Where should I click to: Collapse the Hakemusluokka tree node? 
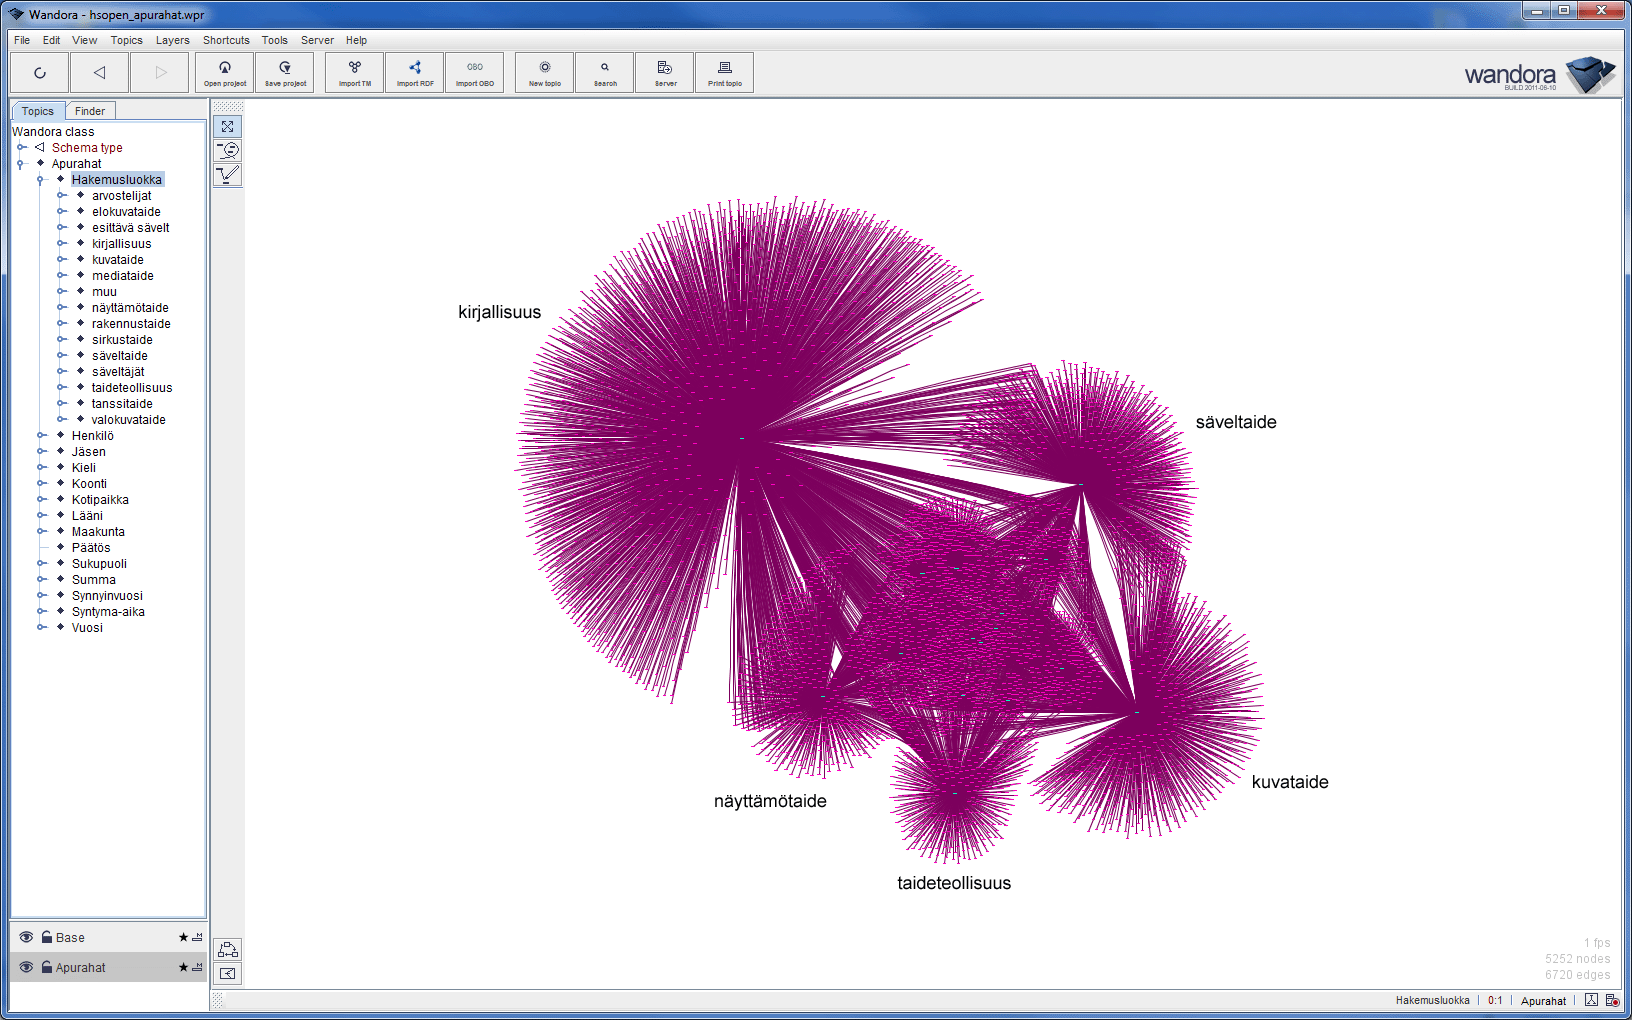(41, 180)
